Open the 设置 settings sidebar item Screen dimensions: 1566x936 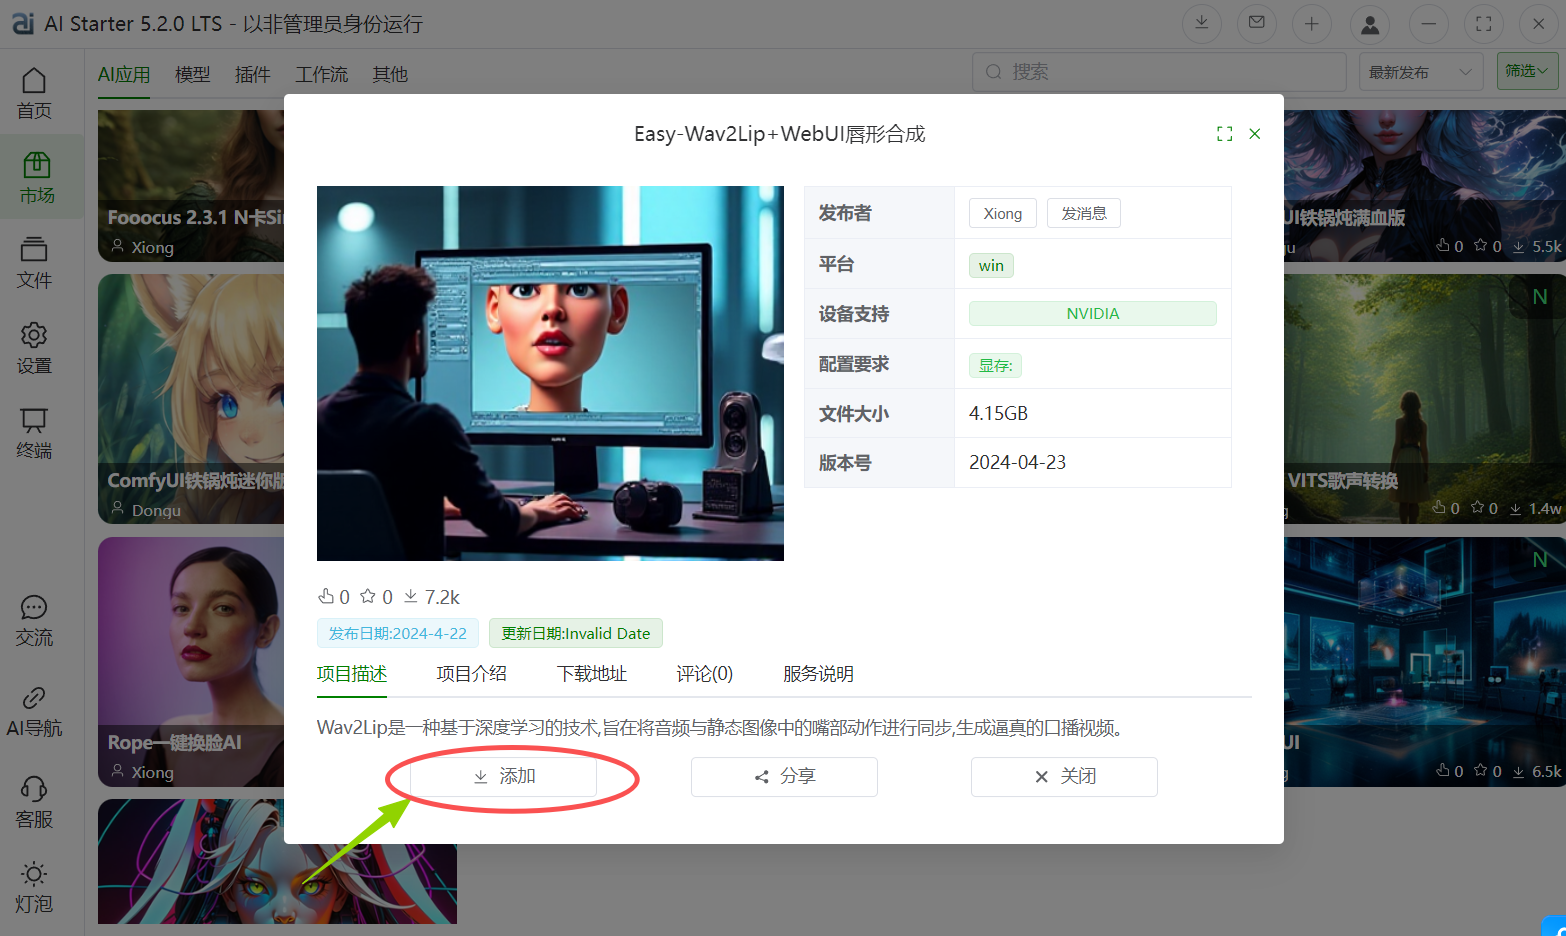pos(34,348)
